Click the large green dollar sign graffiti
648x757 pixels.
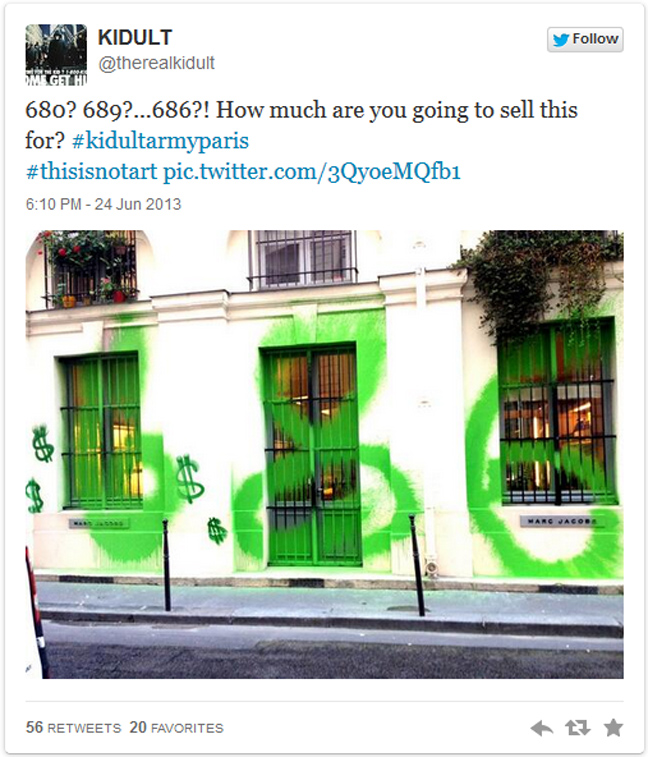tap(189, 478)
